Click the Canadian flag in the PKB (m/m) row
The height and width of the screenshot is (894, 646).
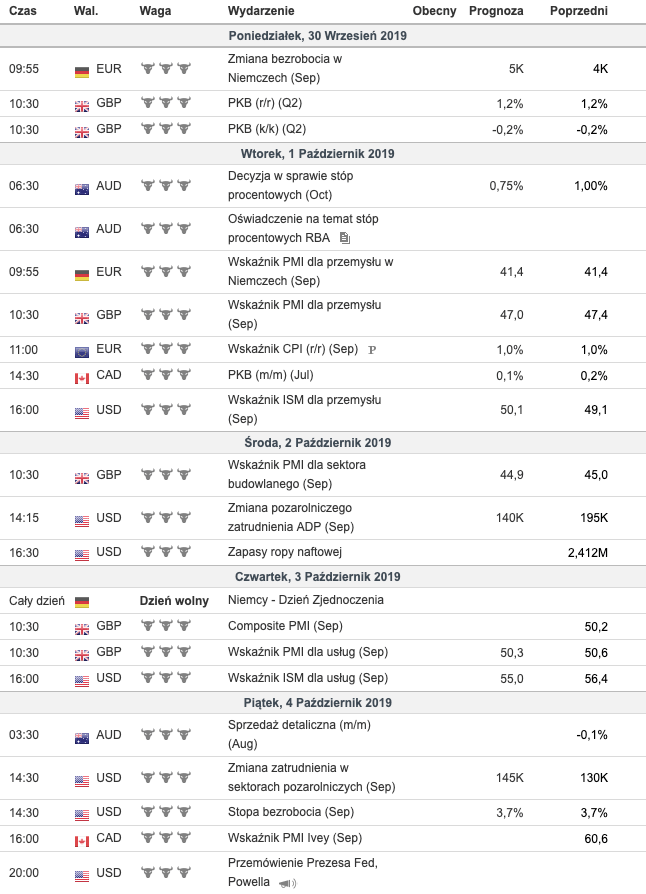click(x=82, y=376)
